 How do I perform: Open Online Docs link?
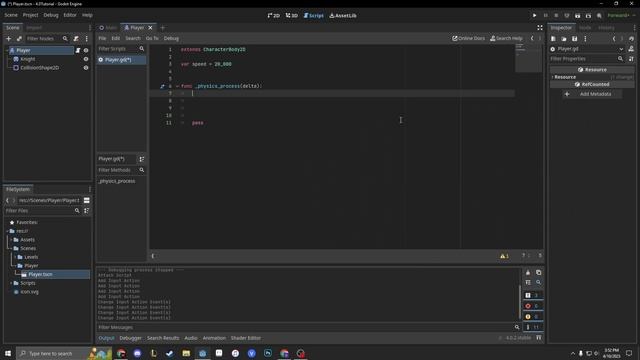click(x=469, y=38)
